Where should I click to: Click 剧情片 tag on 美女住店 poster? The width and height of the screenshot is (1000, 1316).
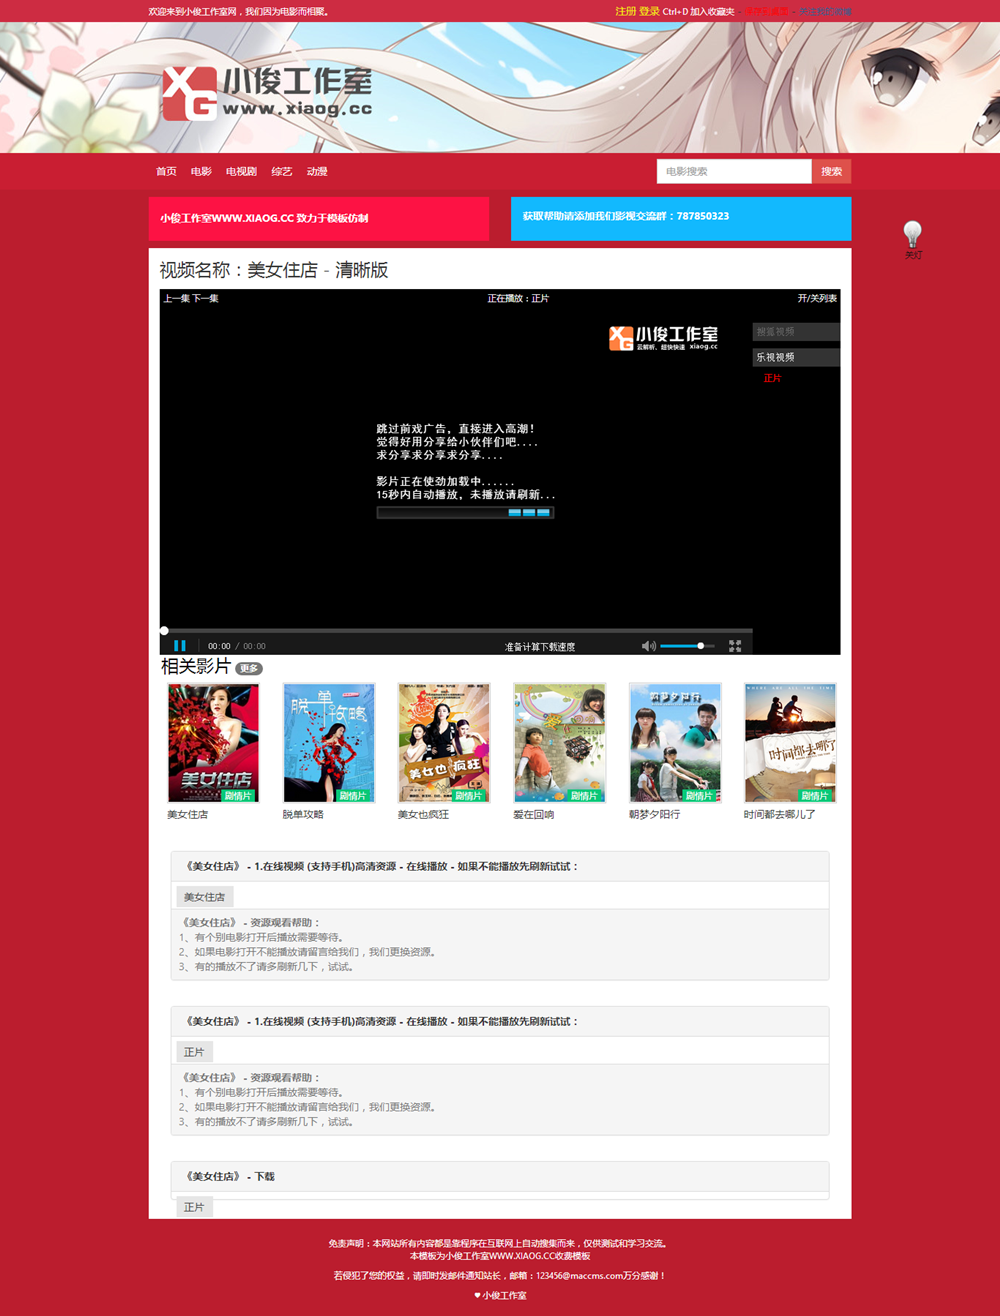tap(238, 795)
